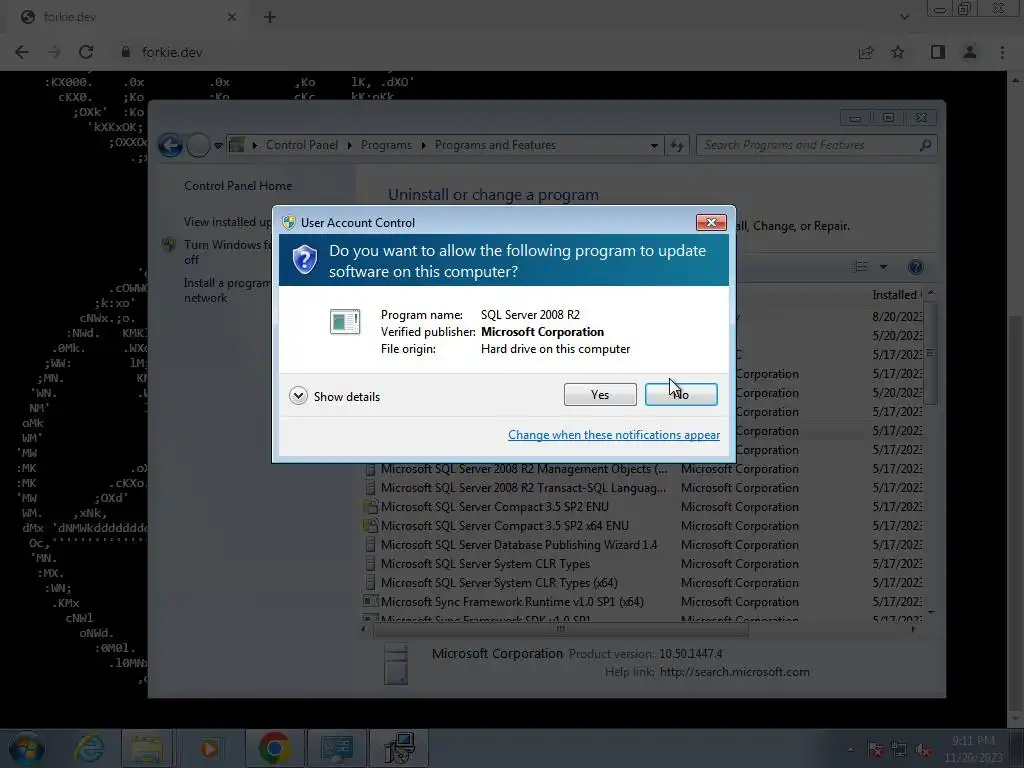
Task: Close the forkie.dev tab
Action: (231, 18)
